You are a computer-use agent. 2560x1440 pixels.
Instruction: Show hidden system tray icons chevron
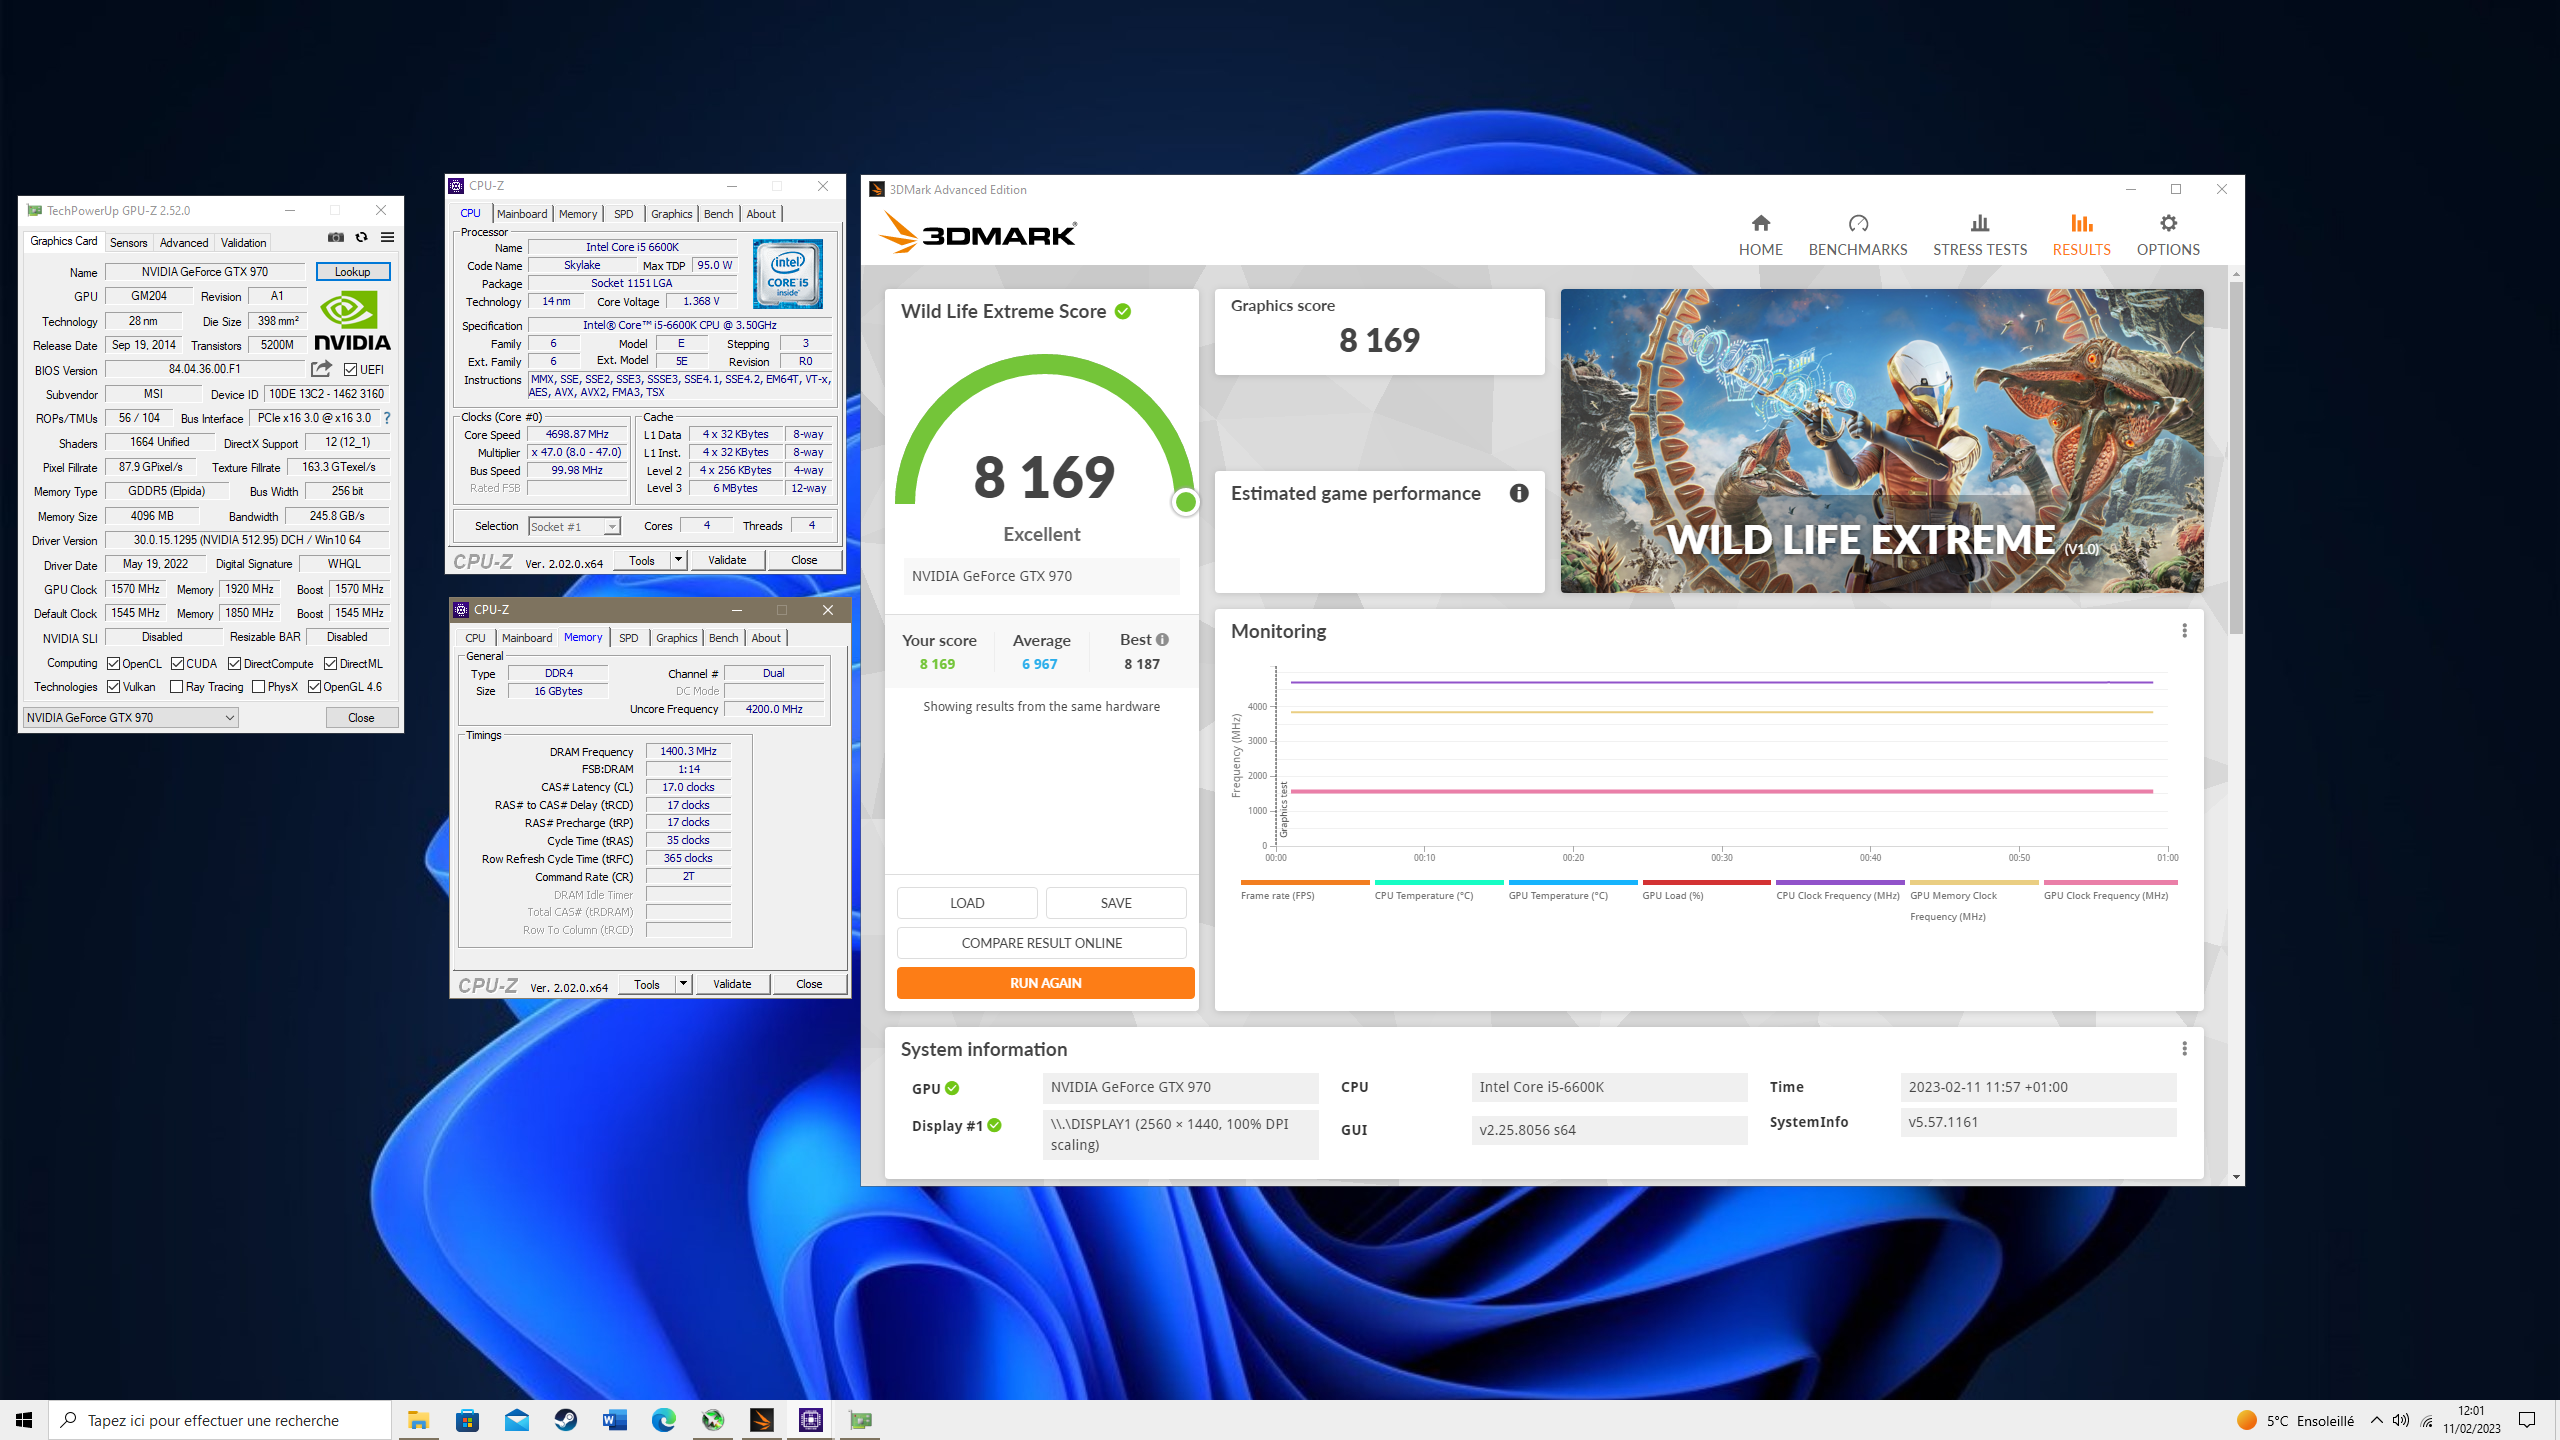coord(2377,1420)
